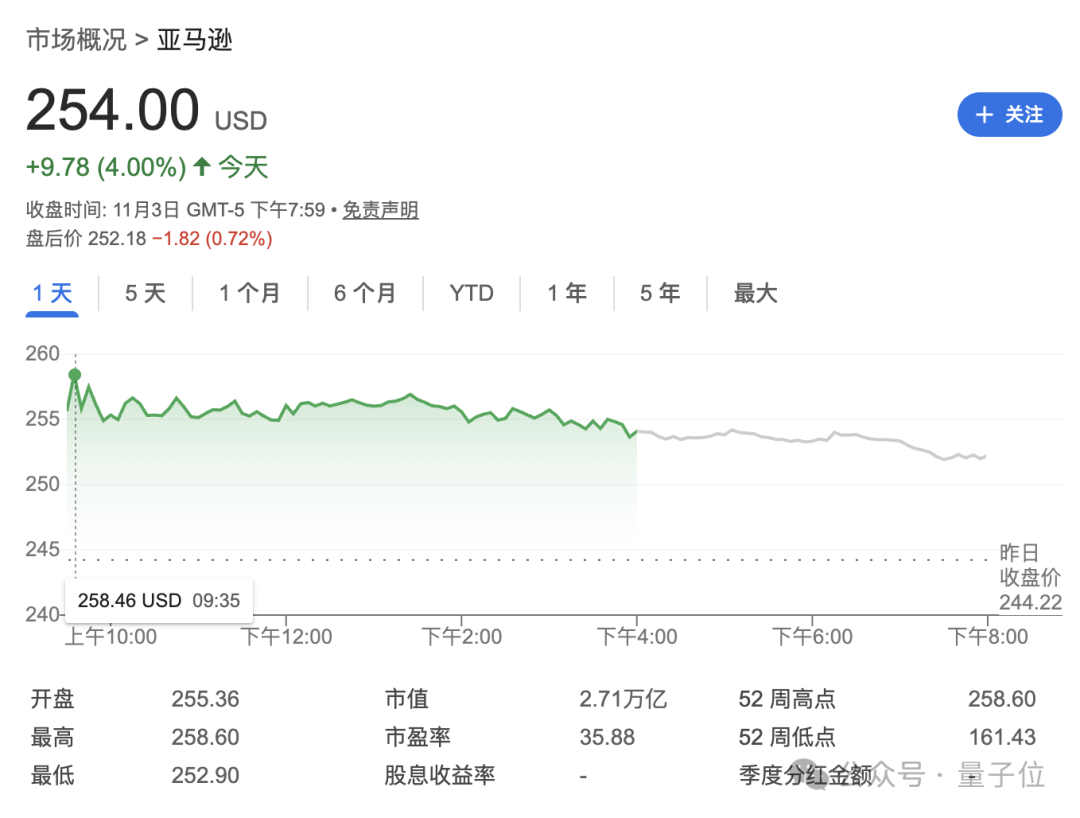Click the green dot marker on the chart
Viewport: 1080px width, 818px height.
pyautogui.click(x=73, y=374)
